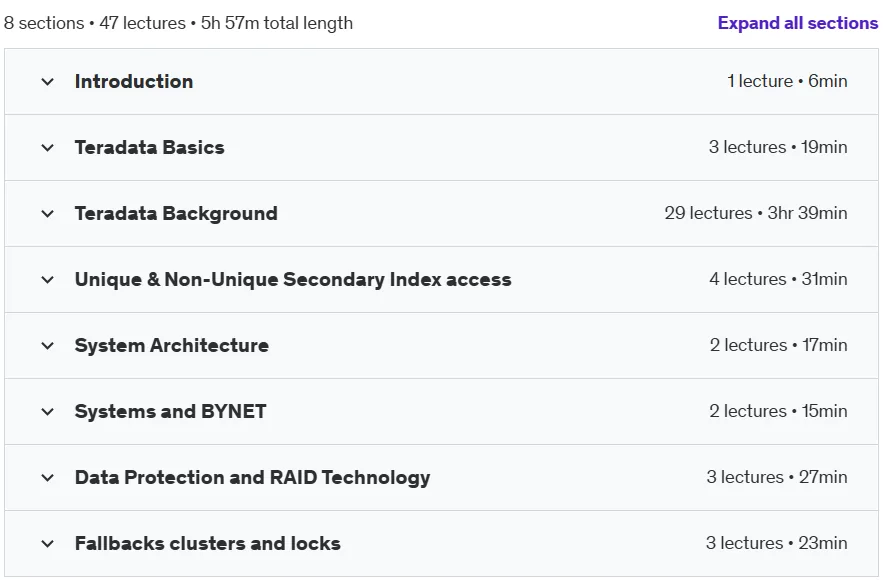Click Unique & Non-Unique Secondary Index access title
883x580 pixels.
tap(293, 279)
